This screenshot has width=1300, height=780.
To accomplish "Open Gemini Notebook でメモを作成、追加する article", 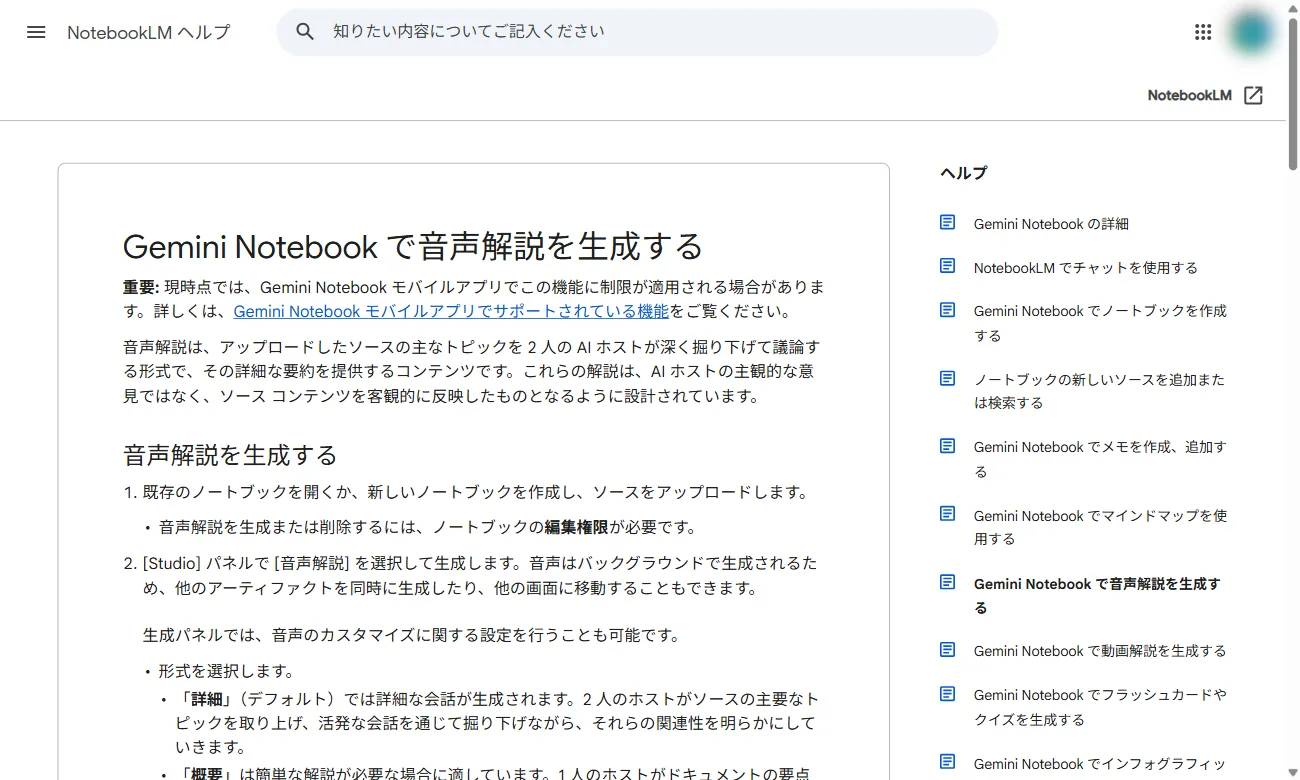I will tap(1100, 459).
